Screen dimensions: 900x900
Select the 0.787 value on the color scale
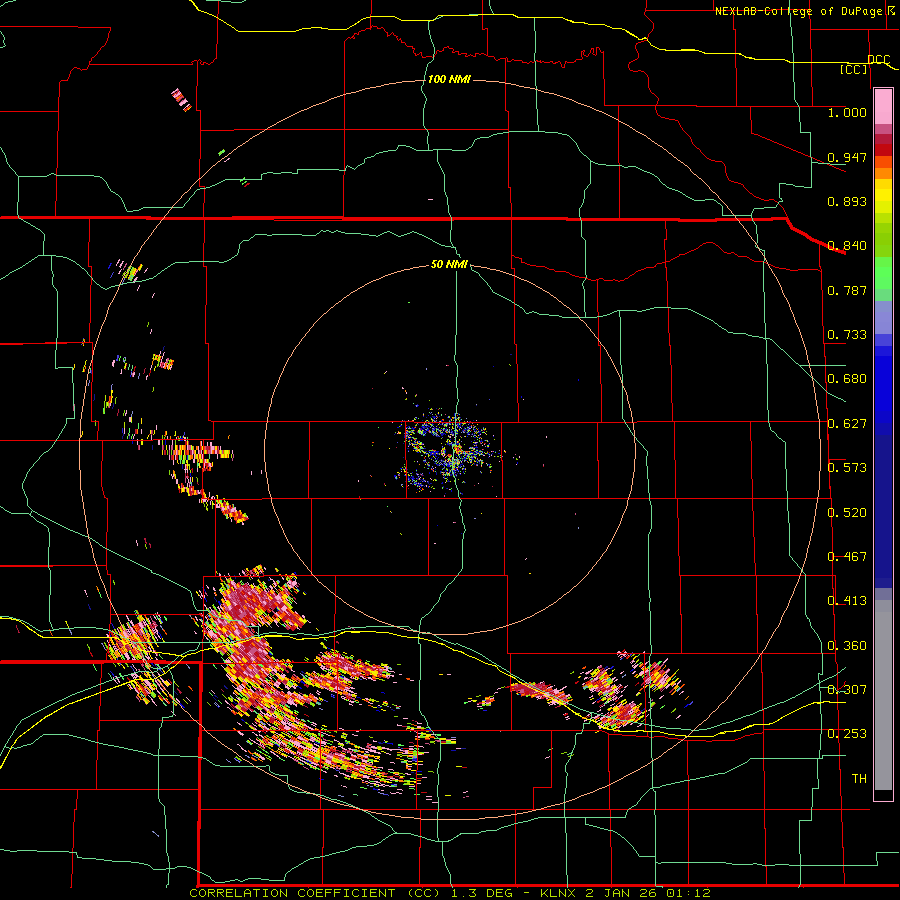[x=847, y=290]
